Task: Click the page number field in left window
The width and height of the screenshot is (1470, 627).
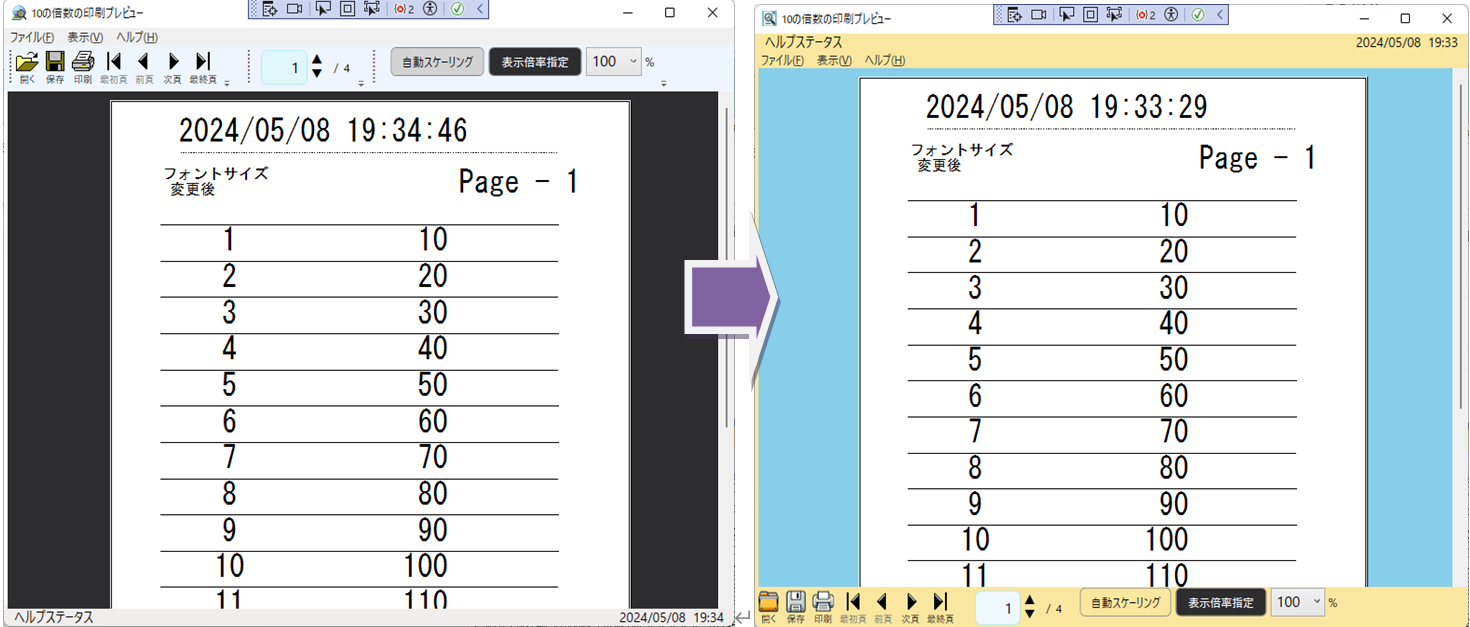Action: (x=284, y=68)
